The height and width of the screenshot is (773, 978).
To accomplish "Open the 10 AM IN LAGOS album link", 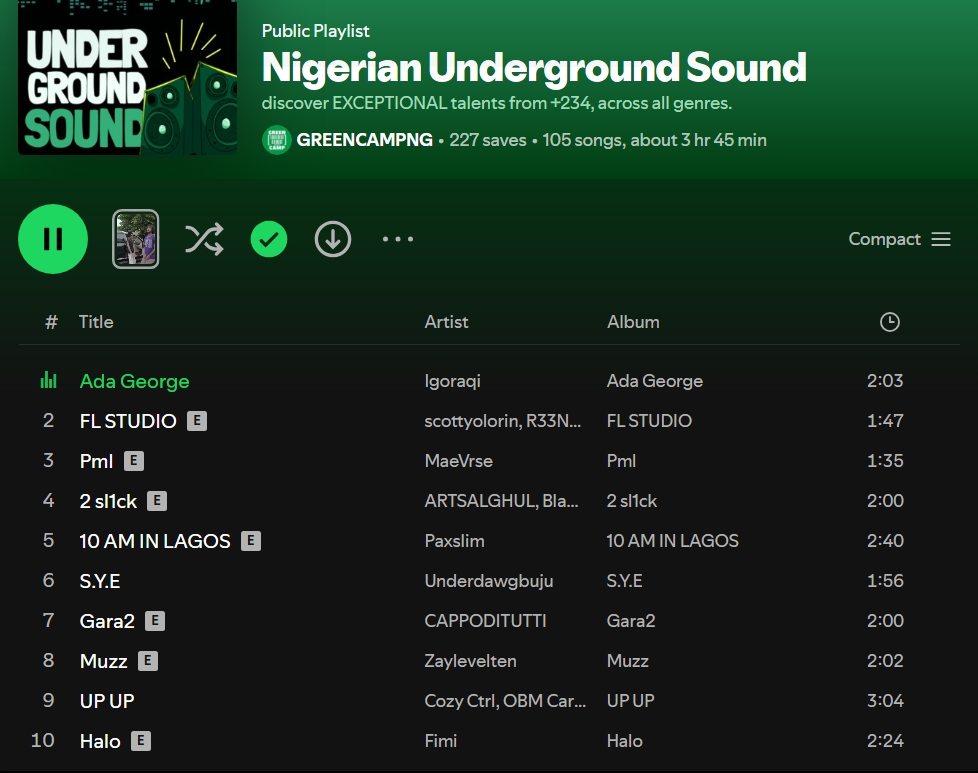I will tap(672, 541).
